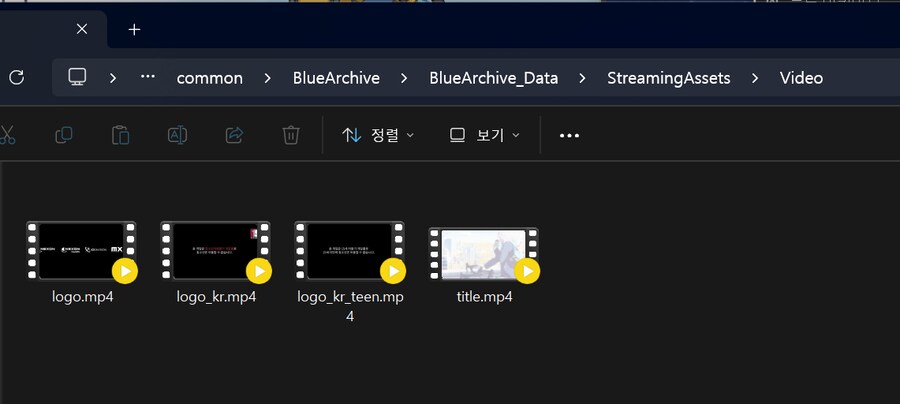Click the logo_kr.mp4 file name

[x=216, y=297]
